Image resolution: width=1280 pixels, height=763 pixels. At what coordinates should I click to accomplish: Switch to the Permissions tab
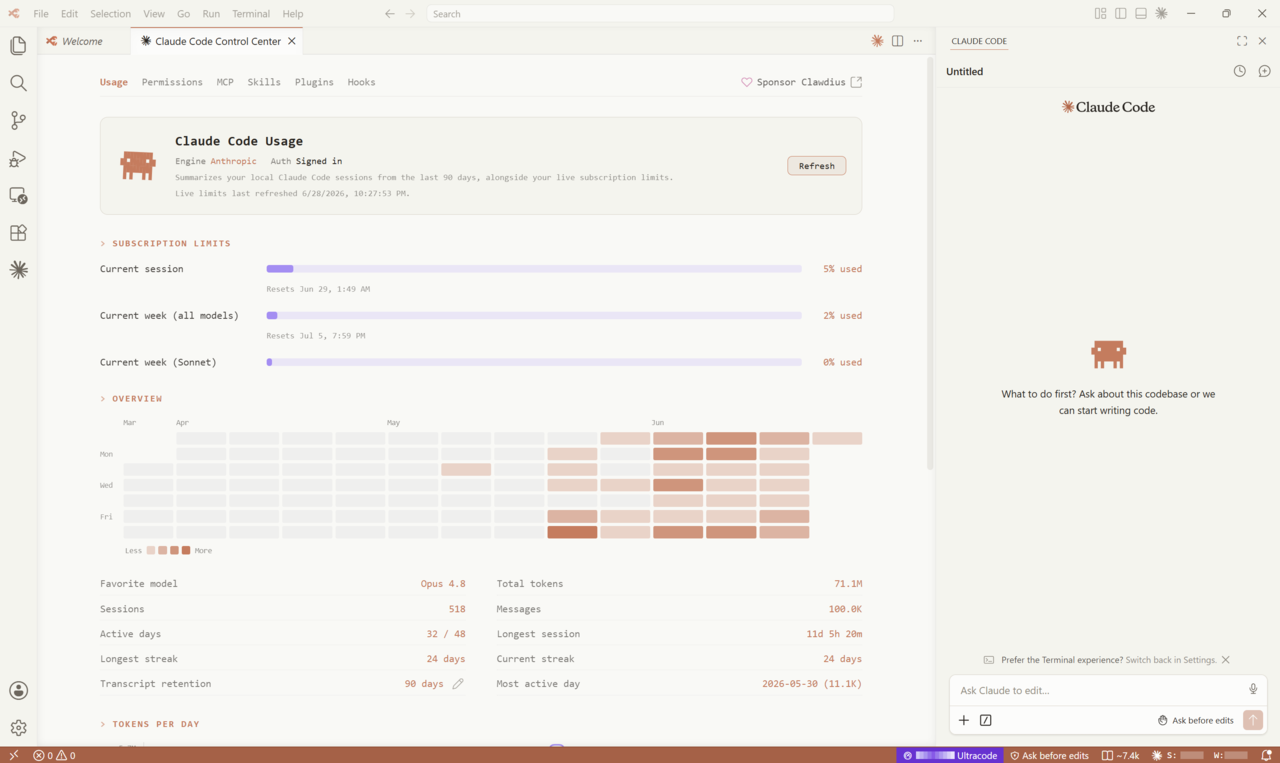[x=172, y=82]
